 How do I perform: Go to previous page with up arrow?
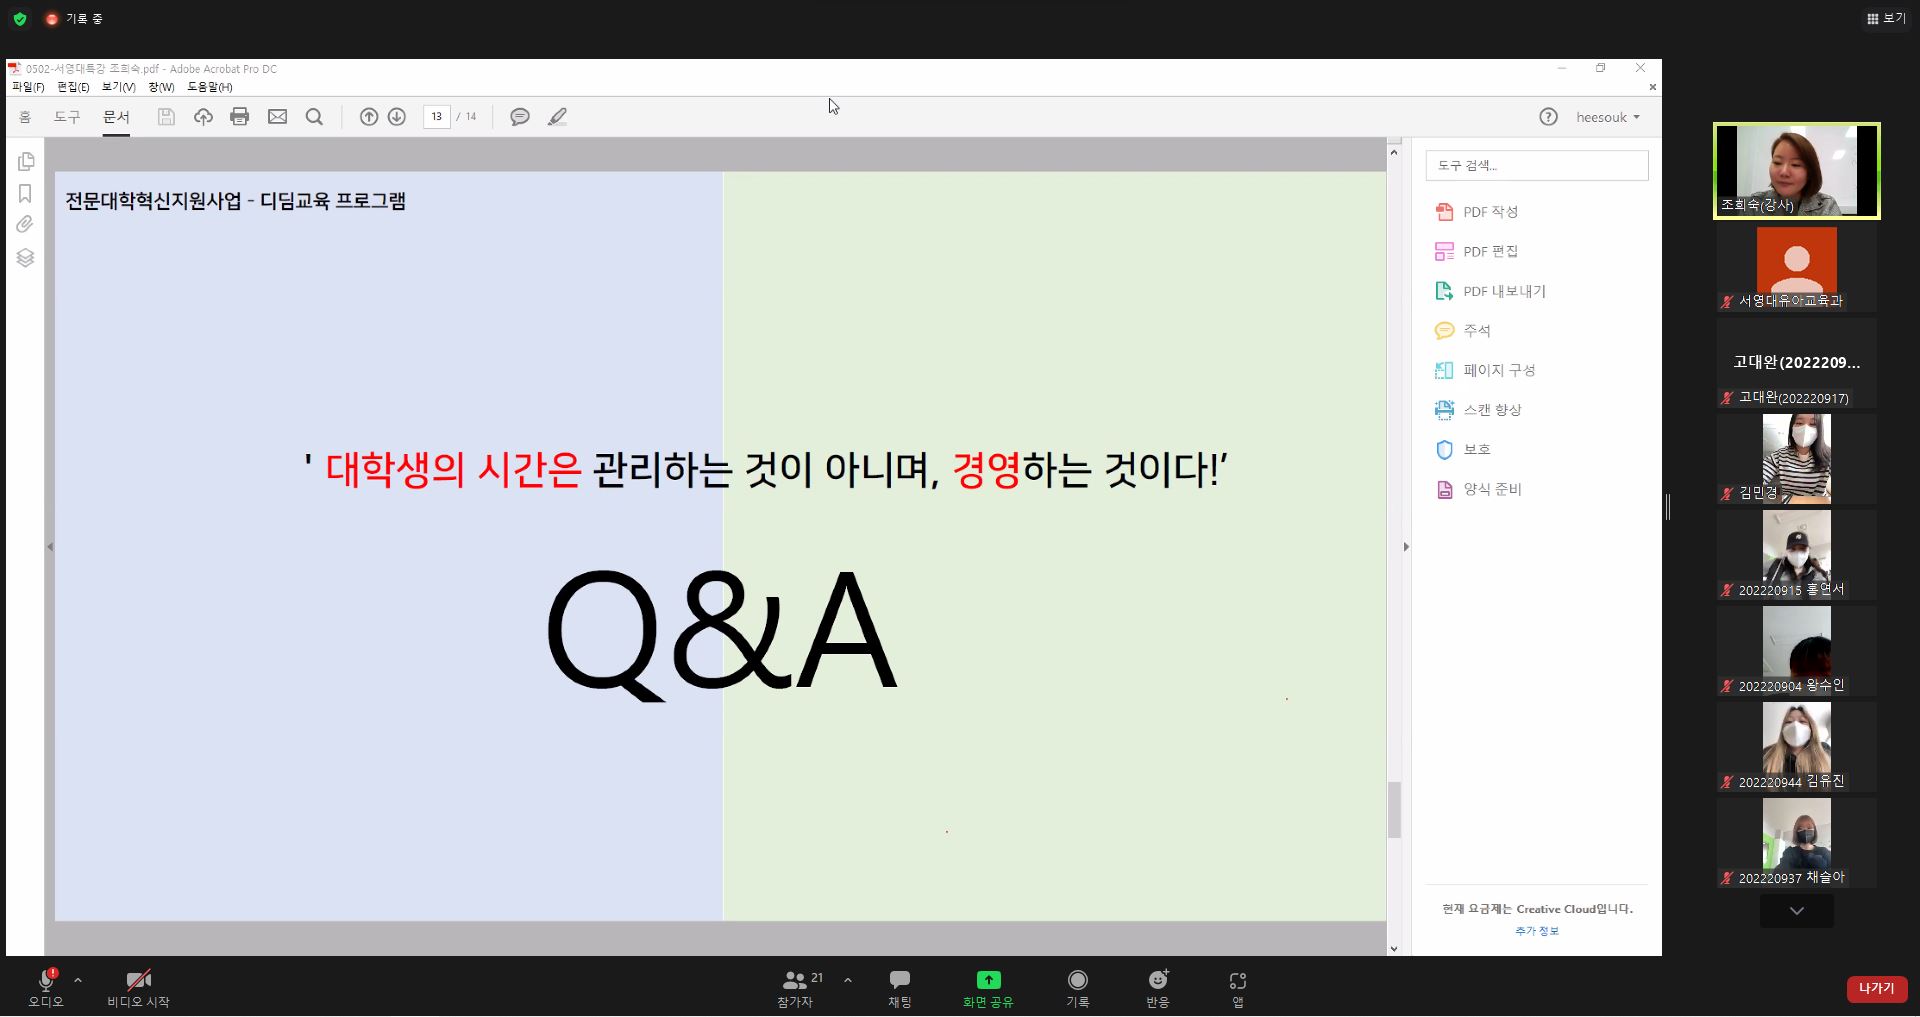369,117
